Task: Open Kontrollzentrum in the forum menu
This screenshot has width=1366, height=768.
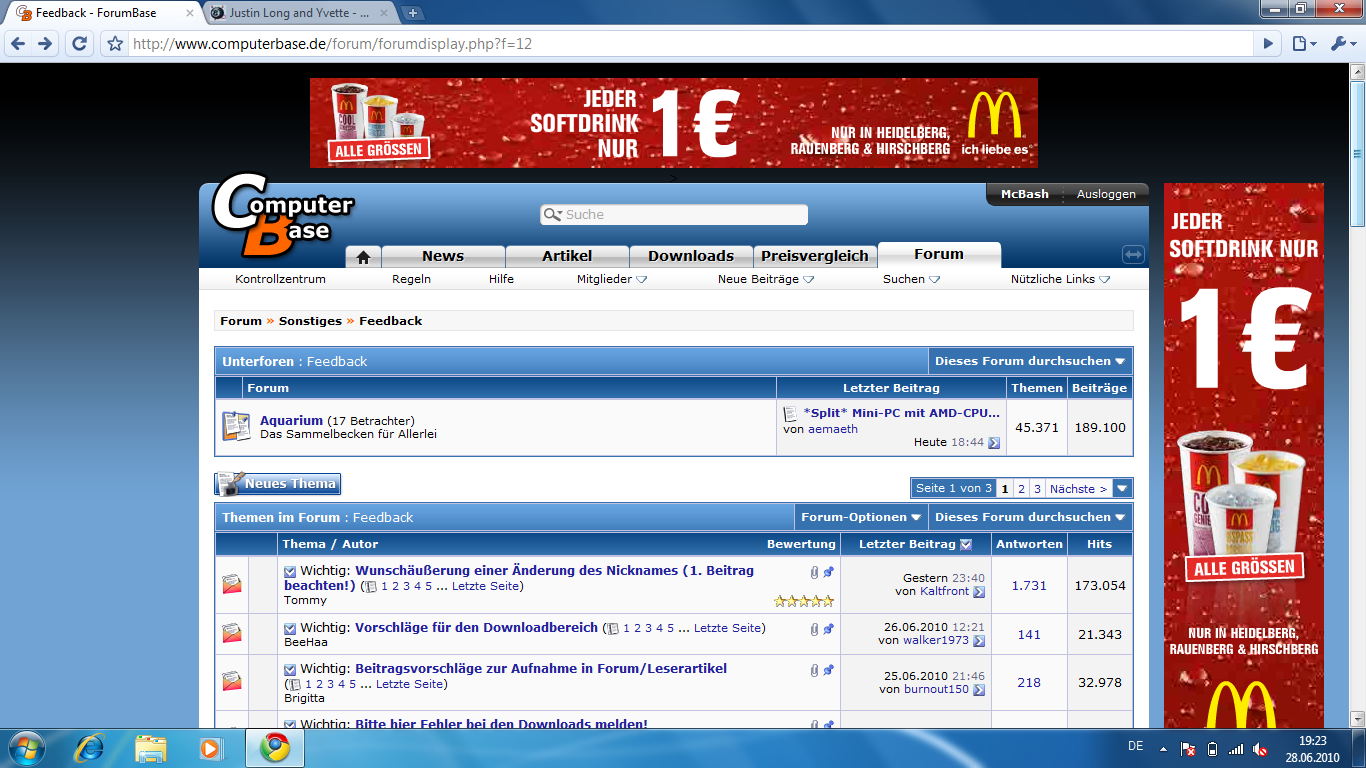Action: coord(280,279)
